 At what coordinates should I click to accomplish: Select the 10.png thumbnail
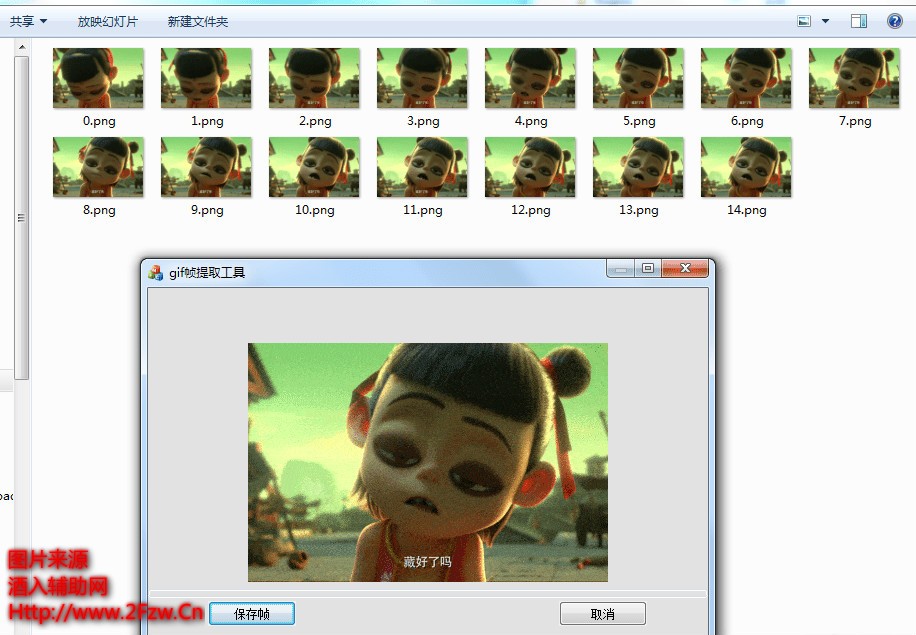pyautogui.click(x=314, y=167)
